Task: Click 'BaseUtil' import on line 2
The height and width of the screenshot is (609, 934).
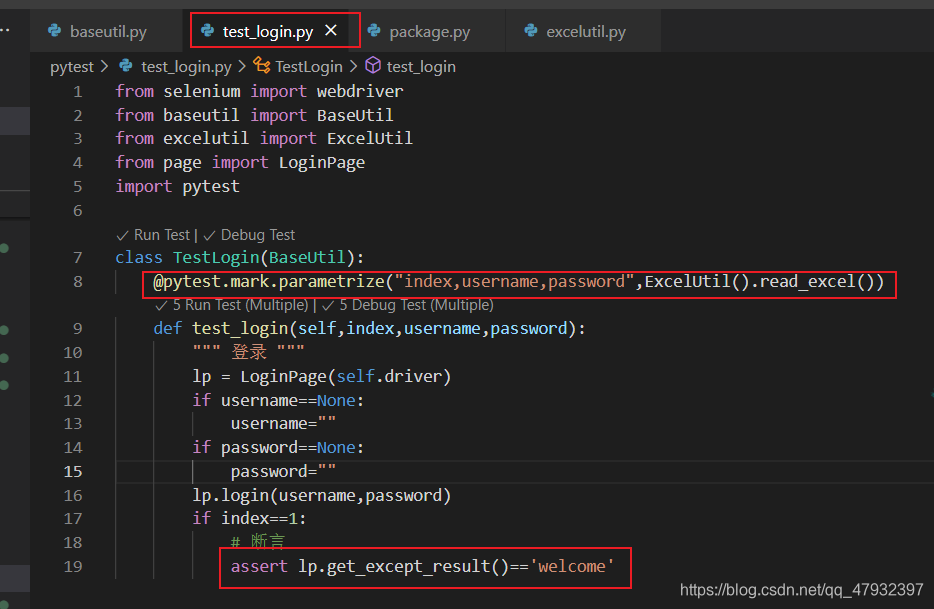Action: pyautogui.click(x=355, y=115)
